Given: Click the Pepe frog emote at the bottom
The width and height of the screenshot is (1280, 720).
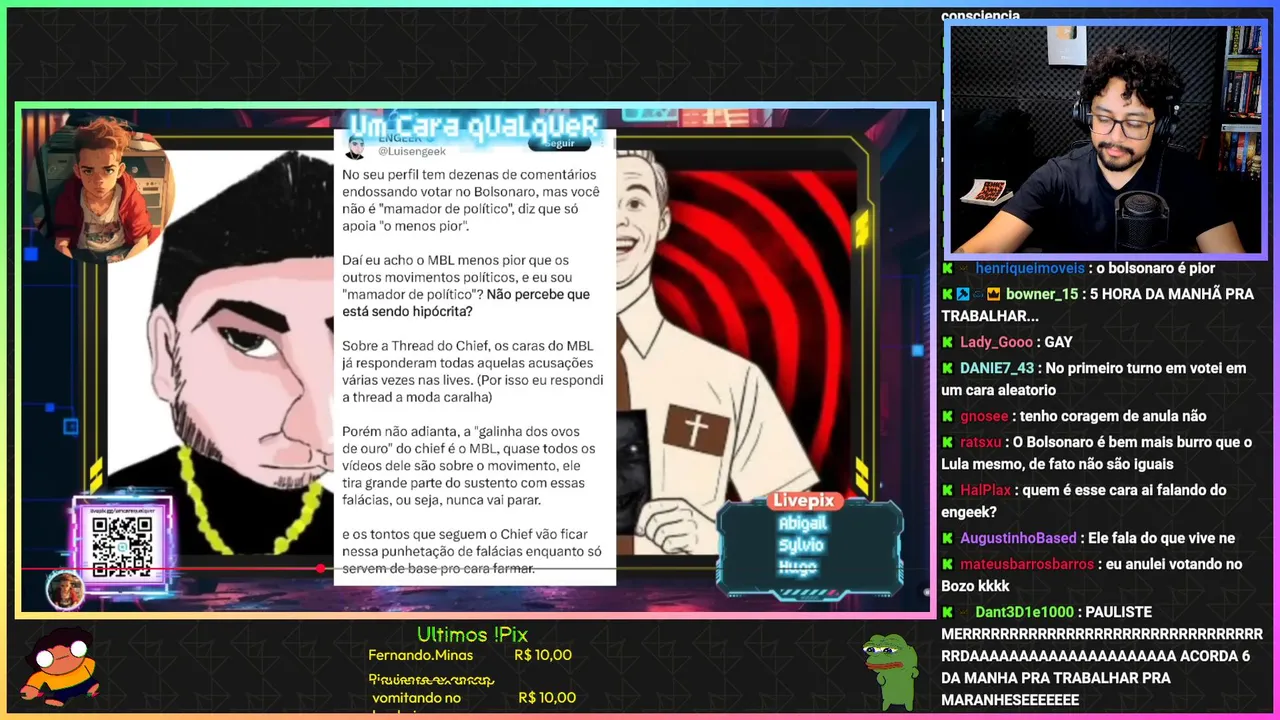Looking at the screenshot, I should tap(890, 671).
